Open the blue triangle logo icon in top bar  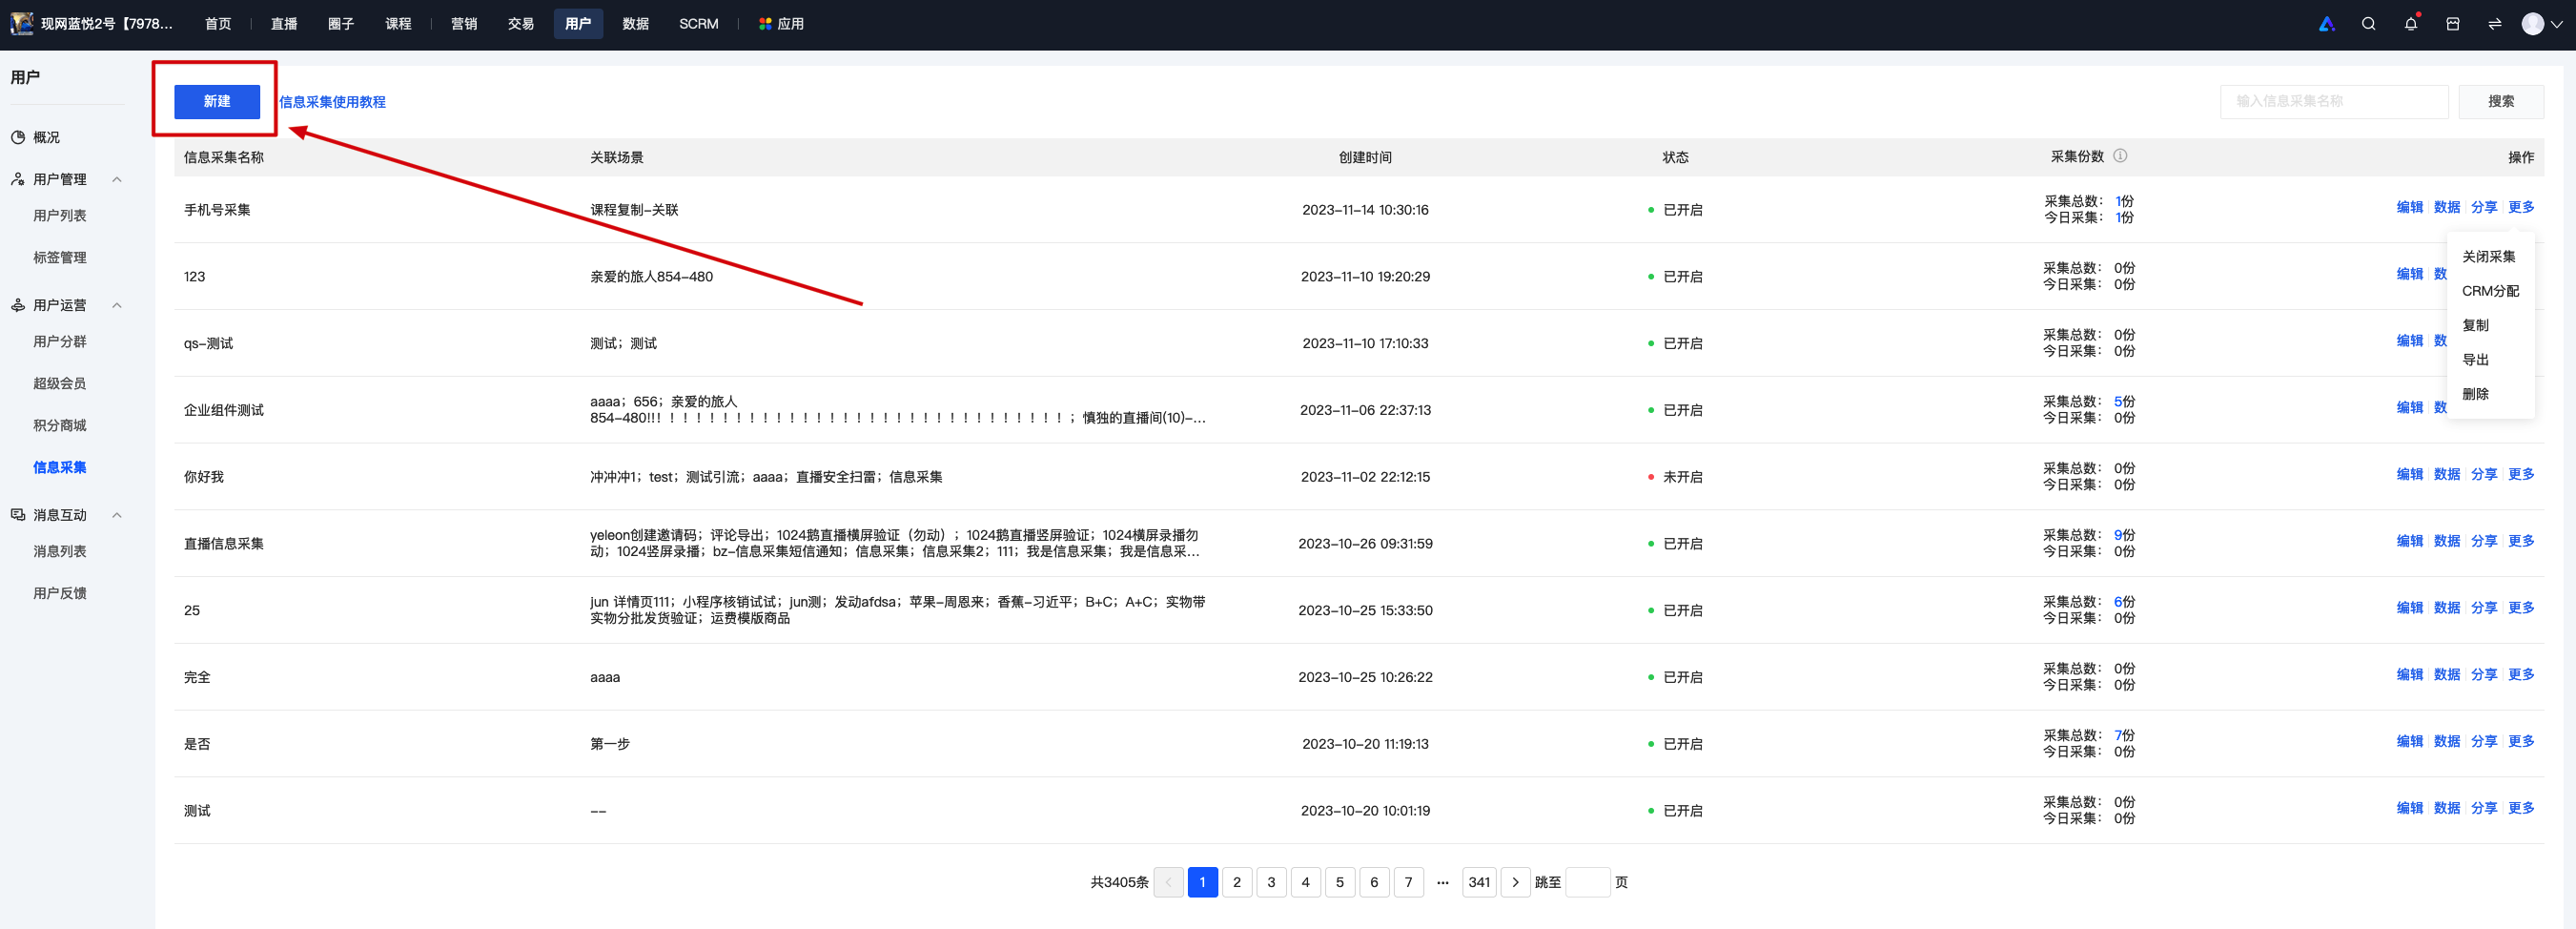[2326, 24]
